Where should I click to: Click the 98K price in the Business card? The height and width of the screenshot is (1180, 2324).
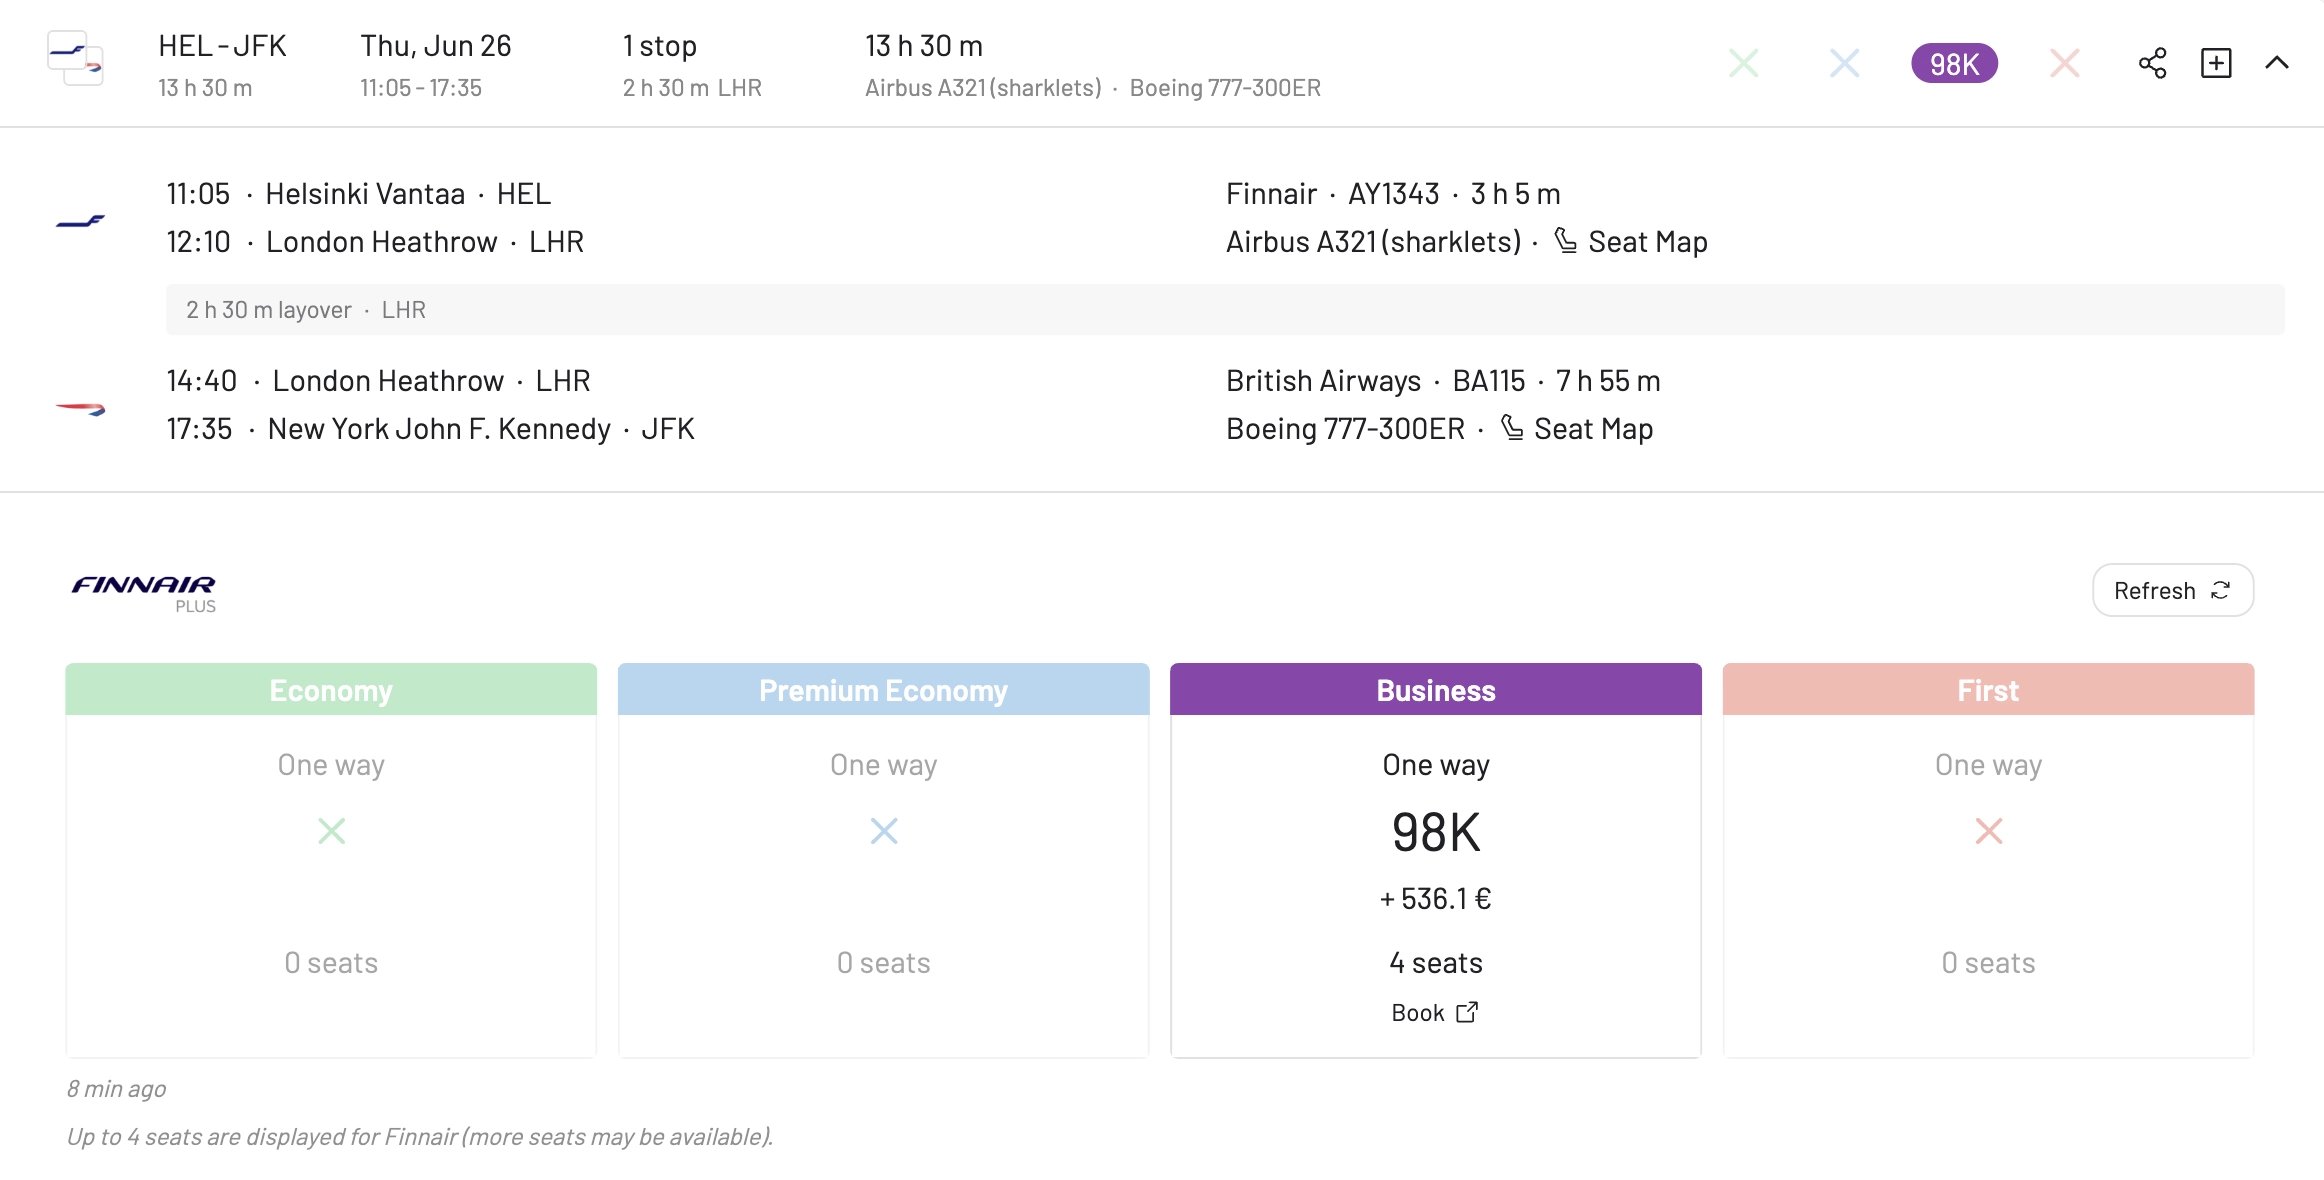(1436, 832)
